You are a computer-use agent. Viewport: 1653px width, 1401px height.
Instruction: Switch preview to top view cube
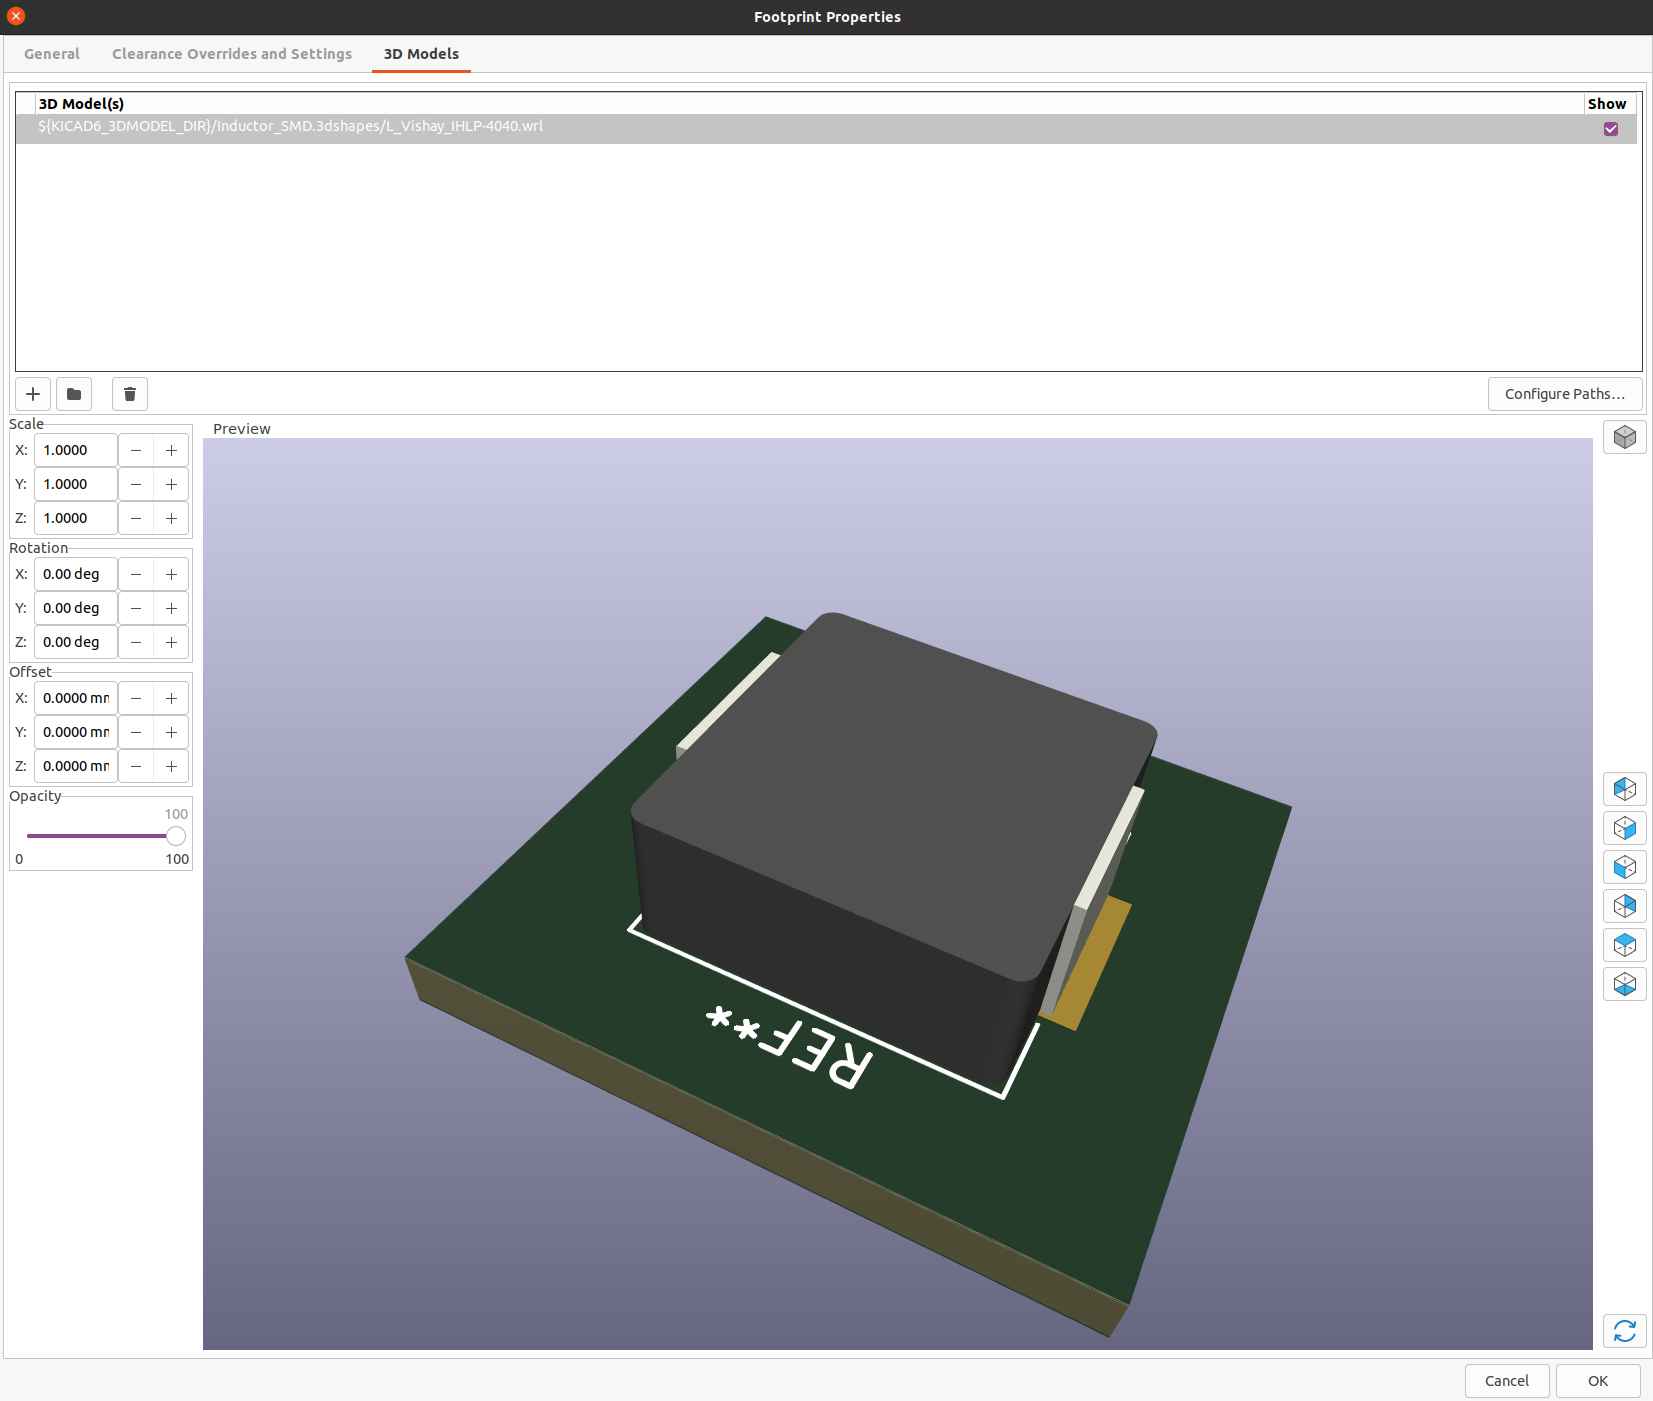click(x=1624, y=945)
